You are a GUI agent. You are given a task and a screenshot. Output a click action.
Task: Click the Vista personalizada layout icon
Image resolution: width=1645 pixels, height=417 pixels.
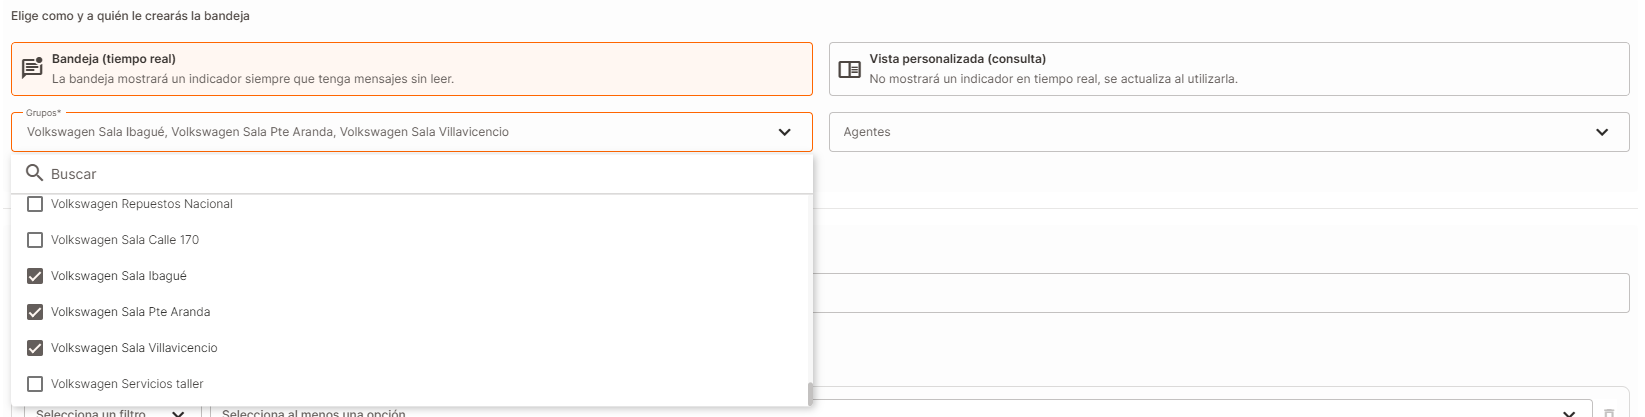[849, 69]
